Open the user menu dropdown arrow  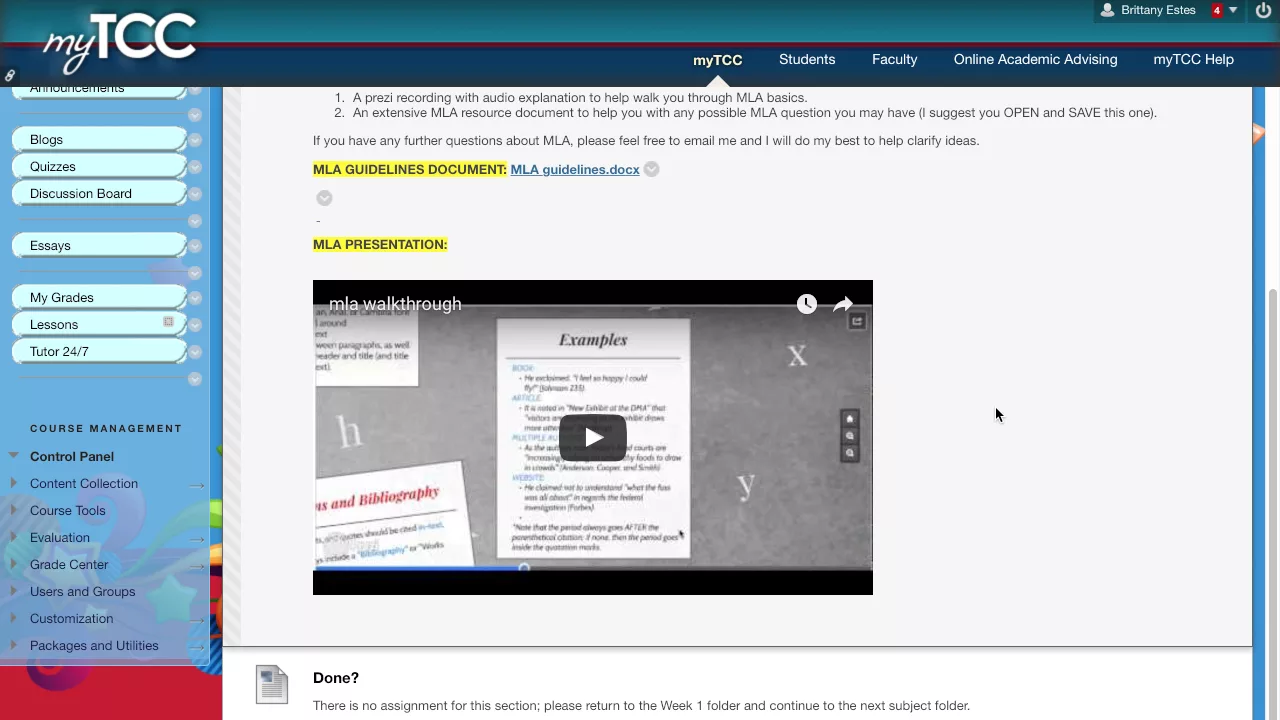pos(1233,10)
